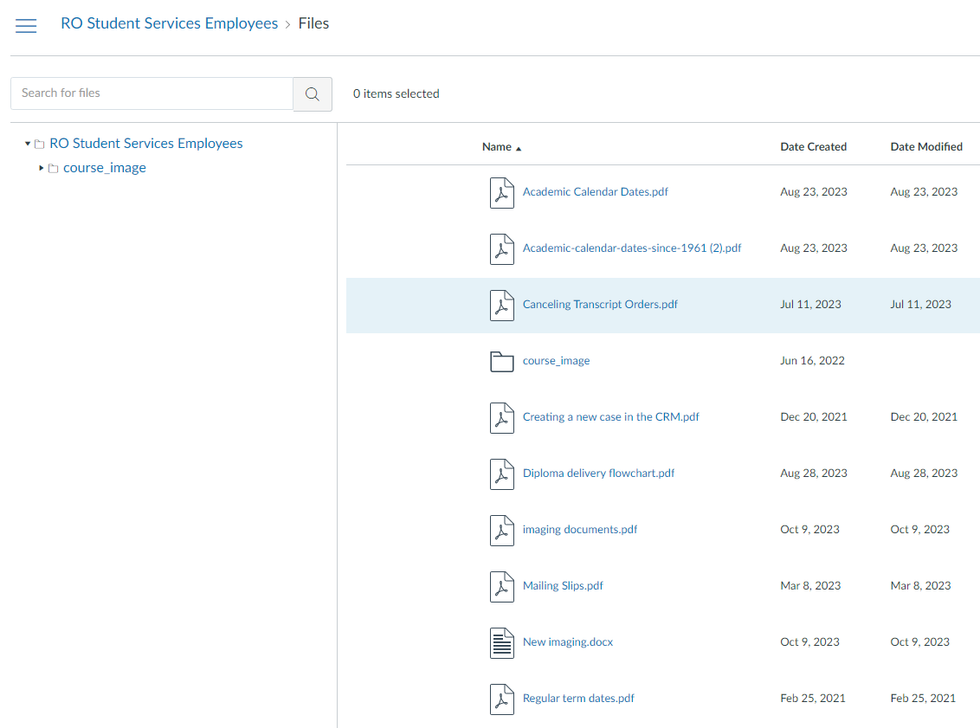The image size is (980, 728).
Task: Click Jun 16, 2022 created date of course_image
Action: click(x=812, y=361)
